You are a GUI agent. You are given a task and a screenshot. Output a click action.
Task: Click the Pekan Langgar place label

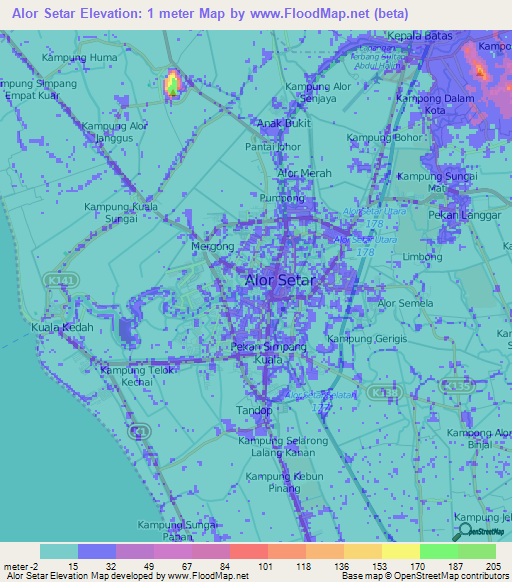coord(464,215)
